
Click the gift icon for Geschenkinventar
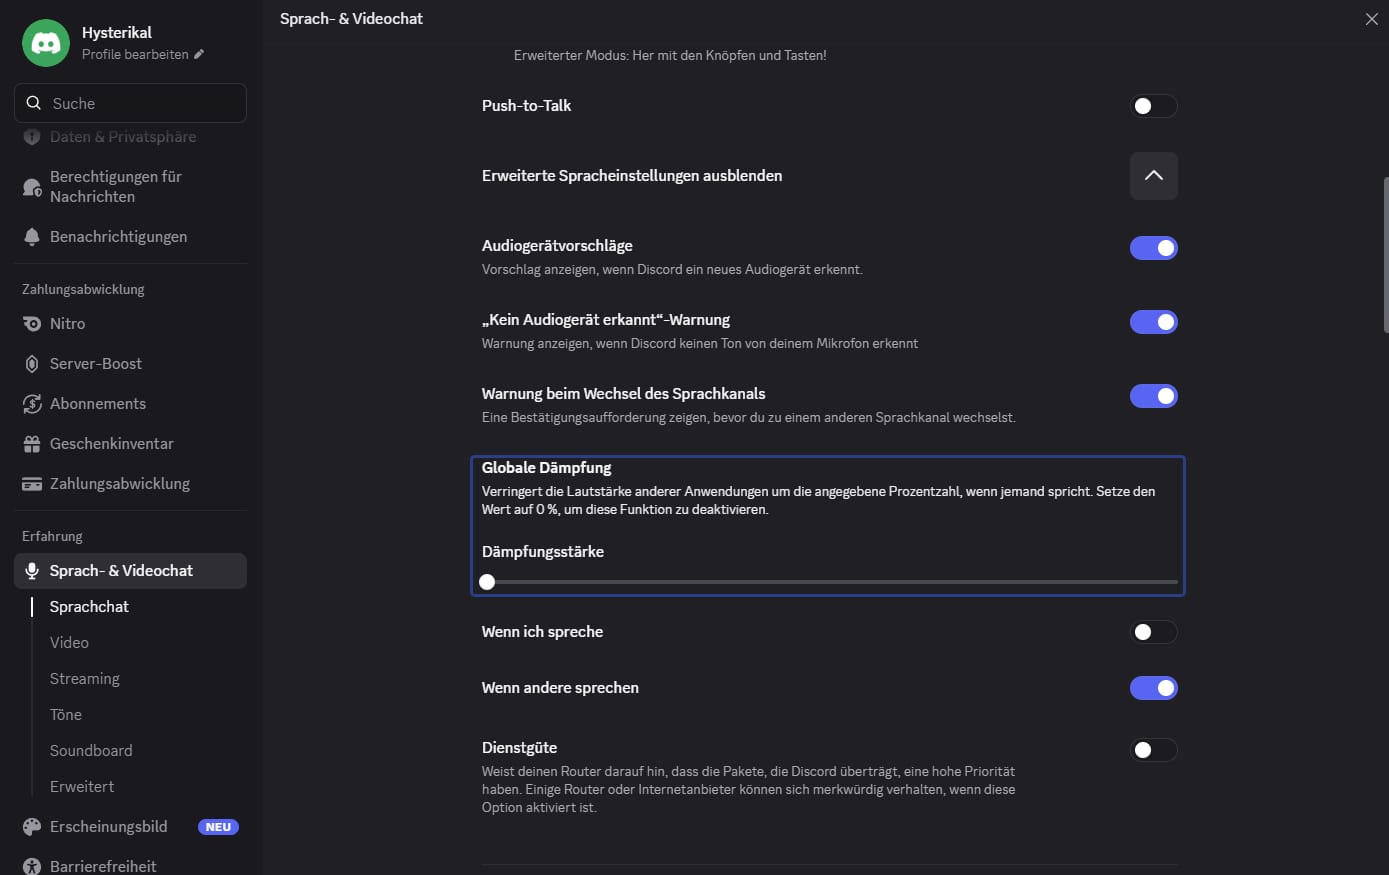[32, 444]
